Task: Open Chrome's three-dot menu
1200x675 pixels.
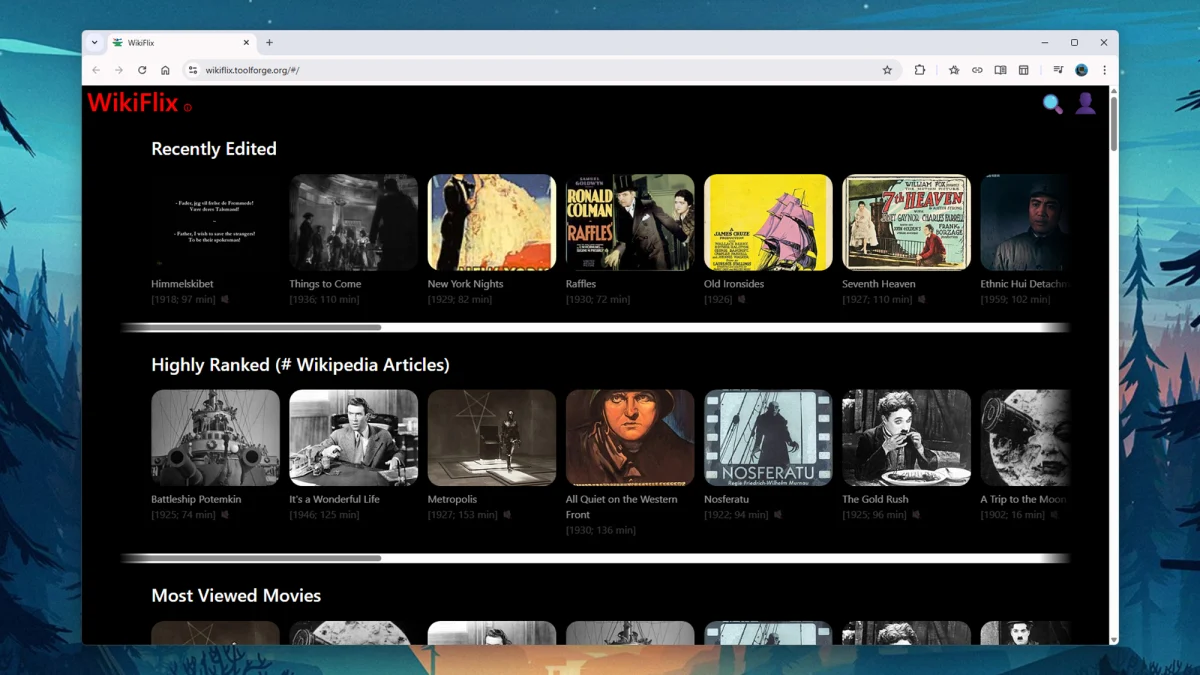Action: click(1104, 70)
